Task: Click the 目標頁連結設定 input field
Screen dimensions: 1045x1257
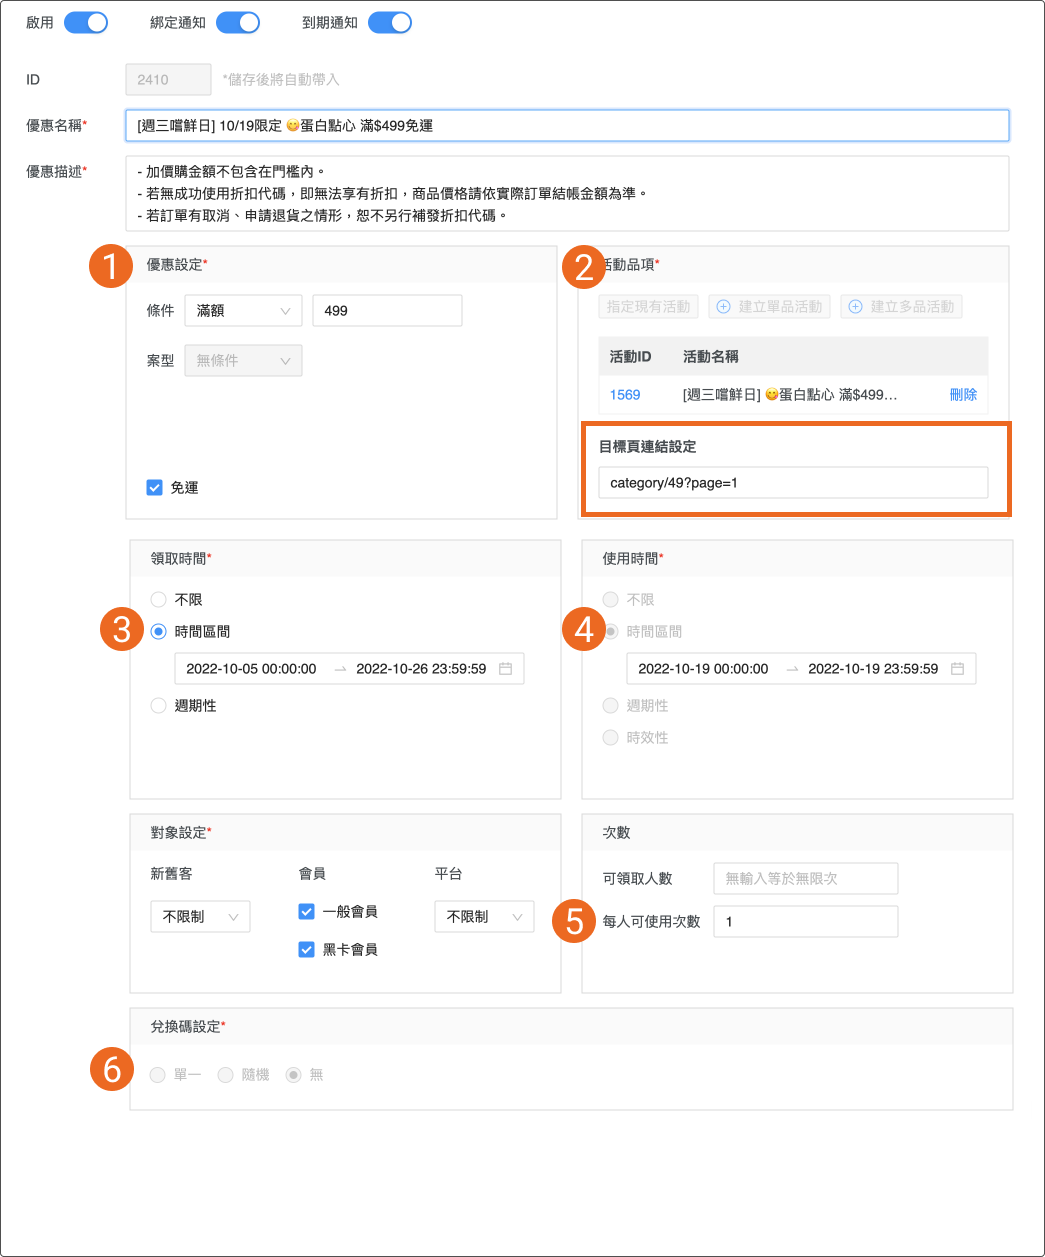Action: click(x=793, y=483)
